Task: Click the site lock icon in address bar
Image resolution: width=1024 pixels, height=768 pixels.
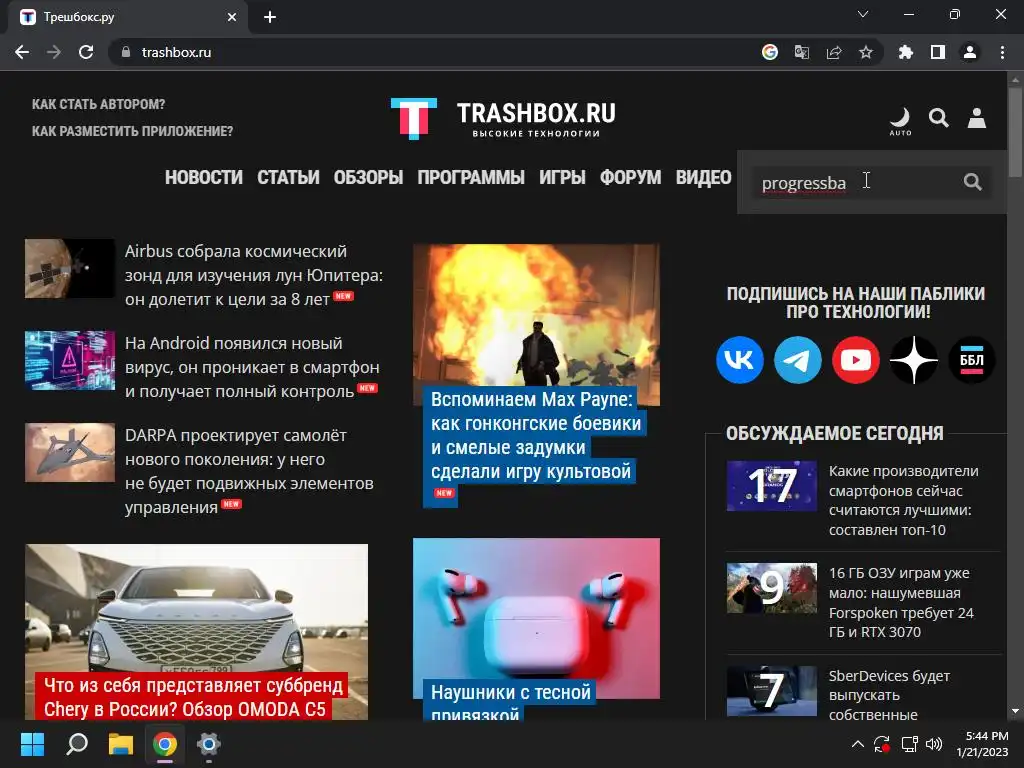Action: click(x=126, y=52)
